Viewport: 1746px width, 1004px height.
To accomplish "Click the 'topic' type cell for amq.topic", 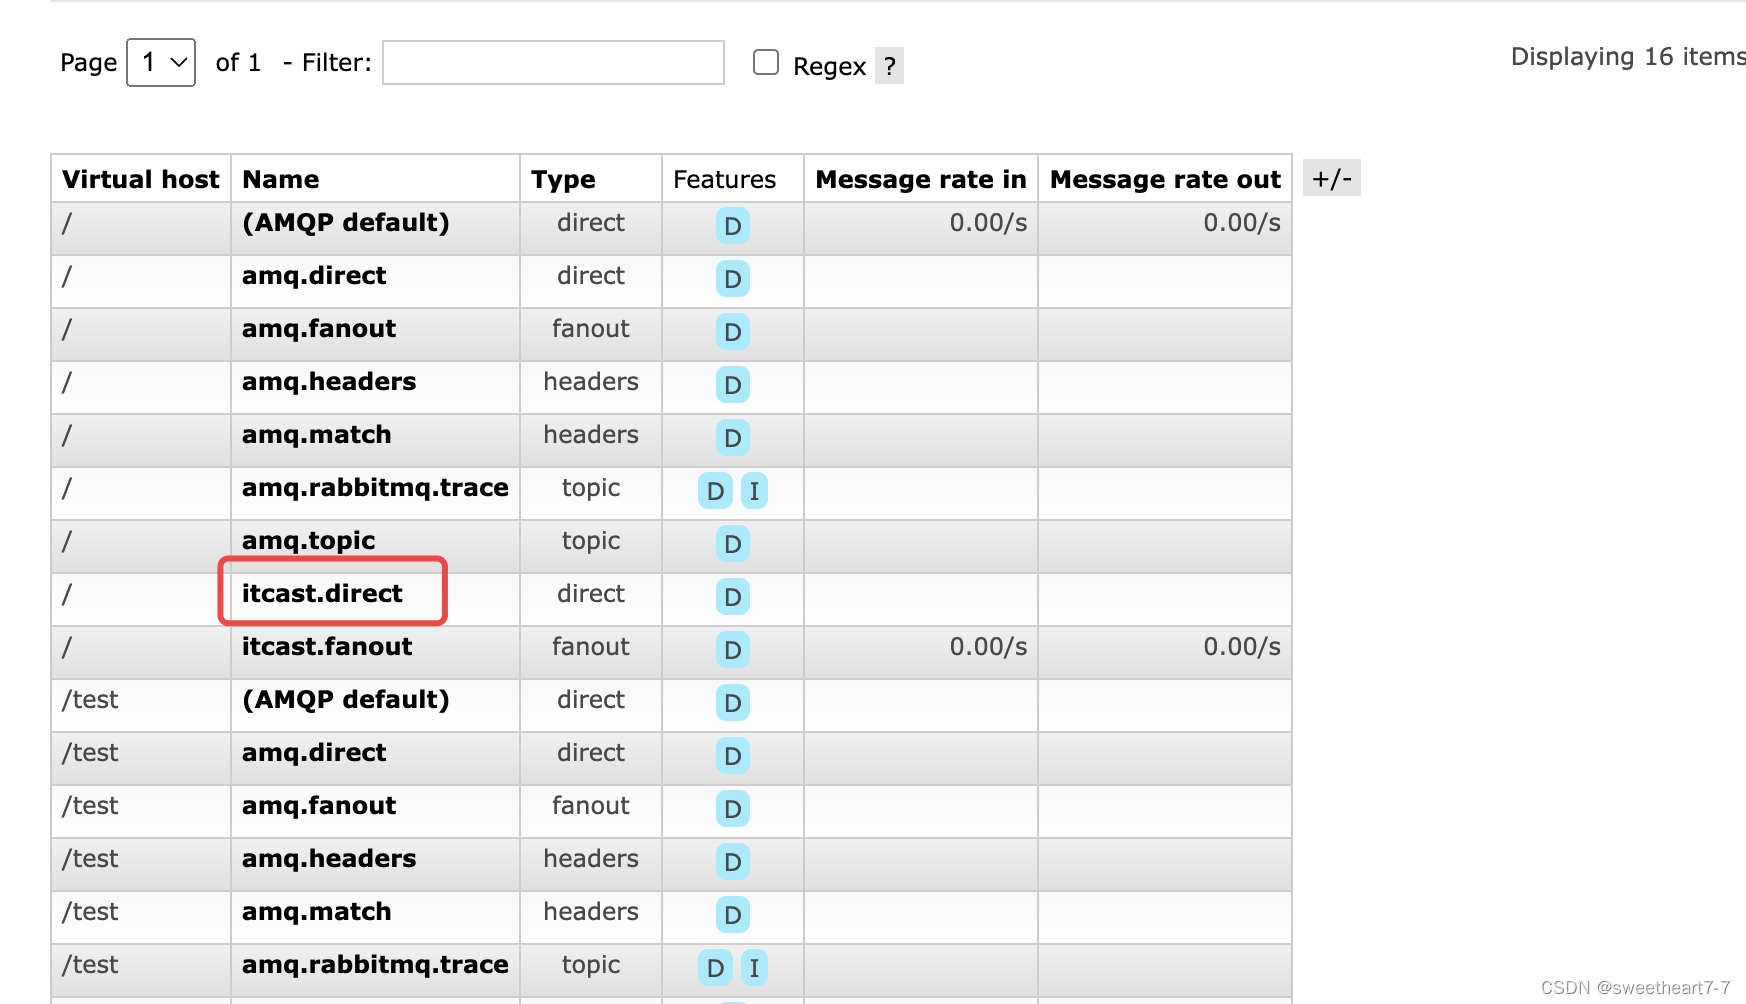I will point(591,541).
